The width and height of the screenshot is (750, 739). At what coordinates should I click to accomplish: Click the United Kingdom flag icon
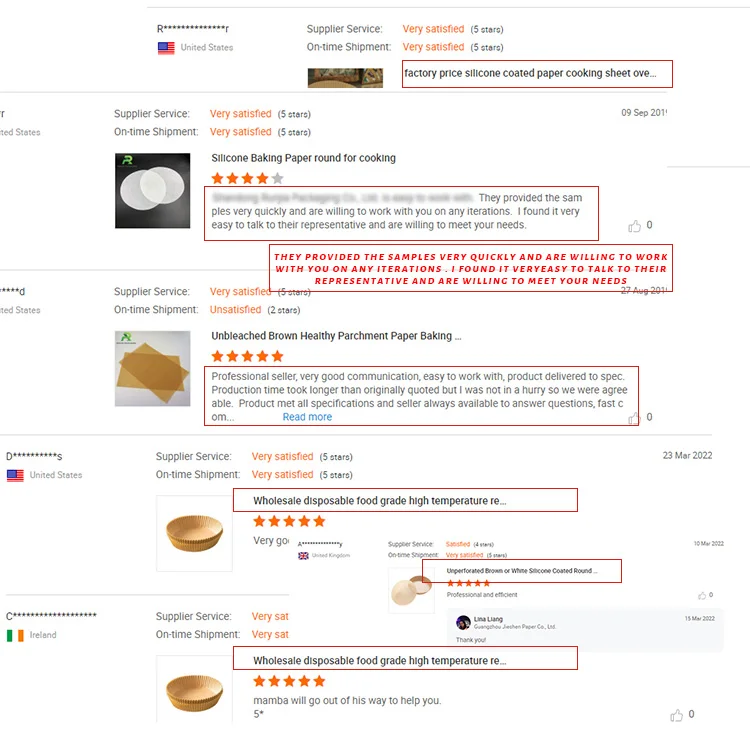(303, 555)
